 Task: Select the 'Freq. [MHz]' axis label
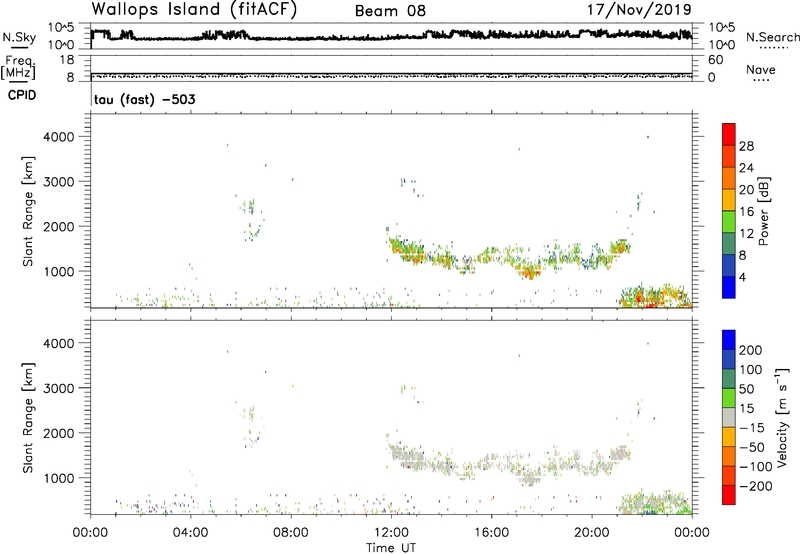[18, 67]
